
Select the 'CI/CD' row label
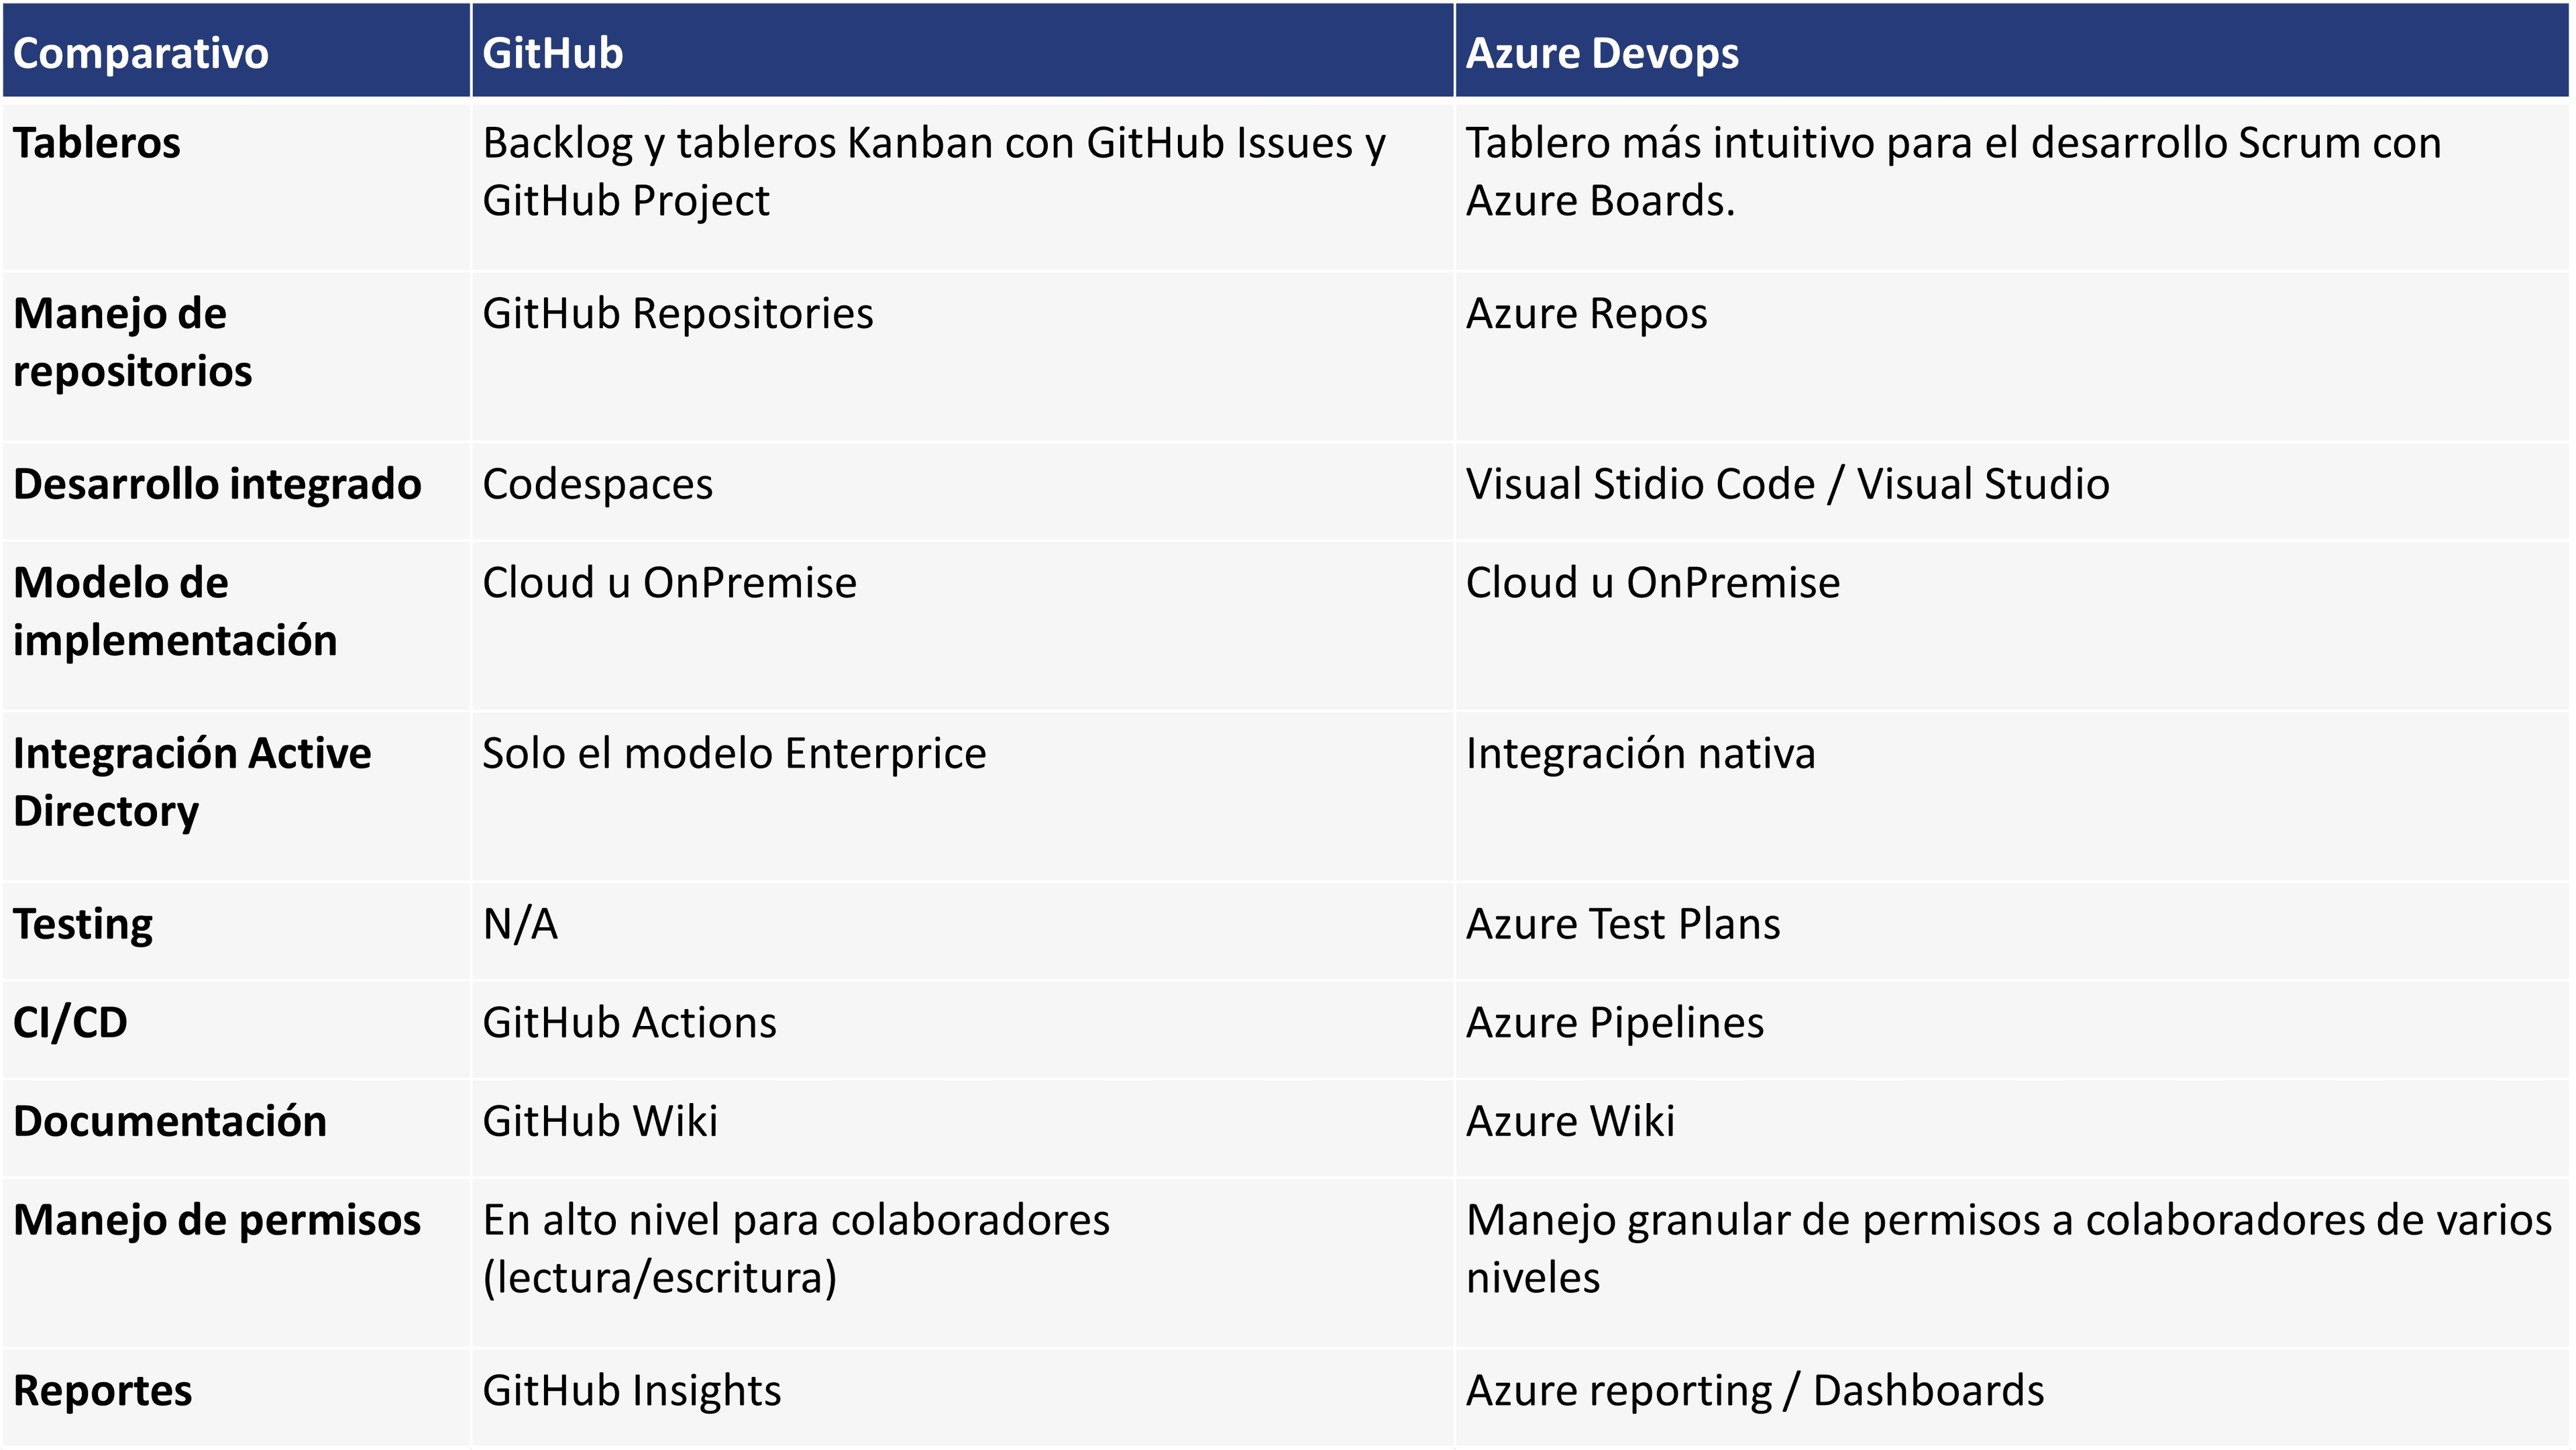236,1030
